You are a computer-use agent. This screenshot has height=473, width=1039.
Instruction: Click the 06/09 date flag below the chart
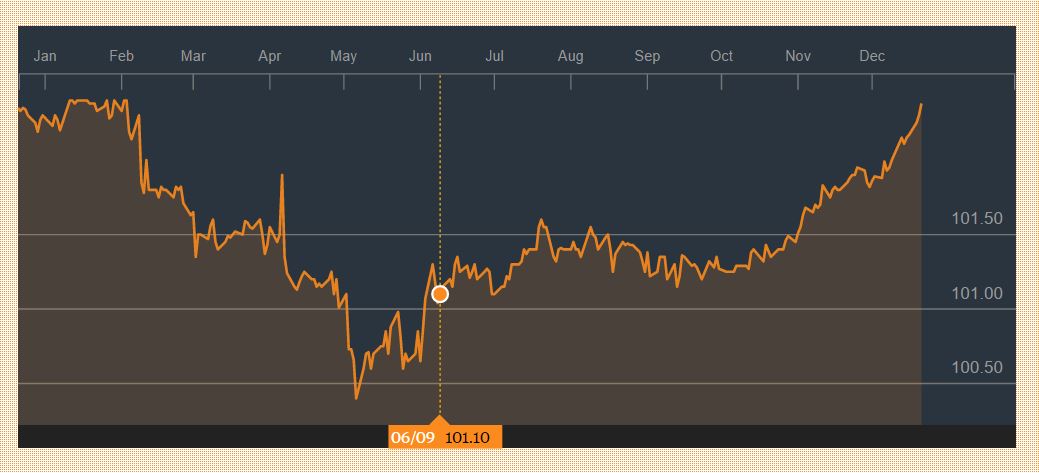413,438
